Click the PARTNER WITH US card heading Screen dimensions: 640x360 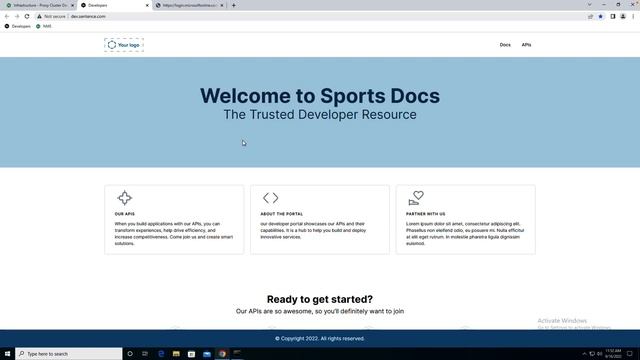425,214
